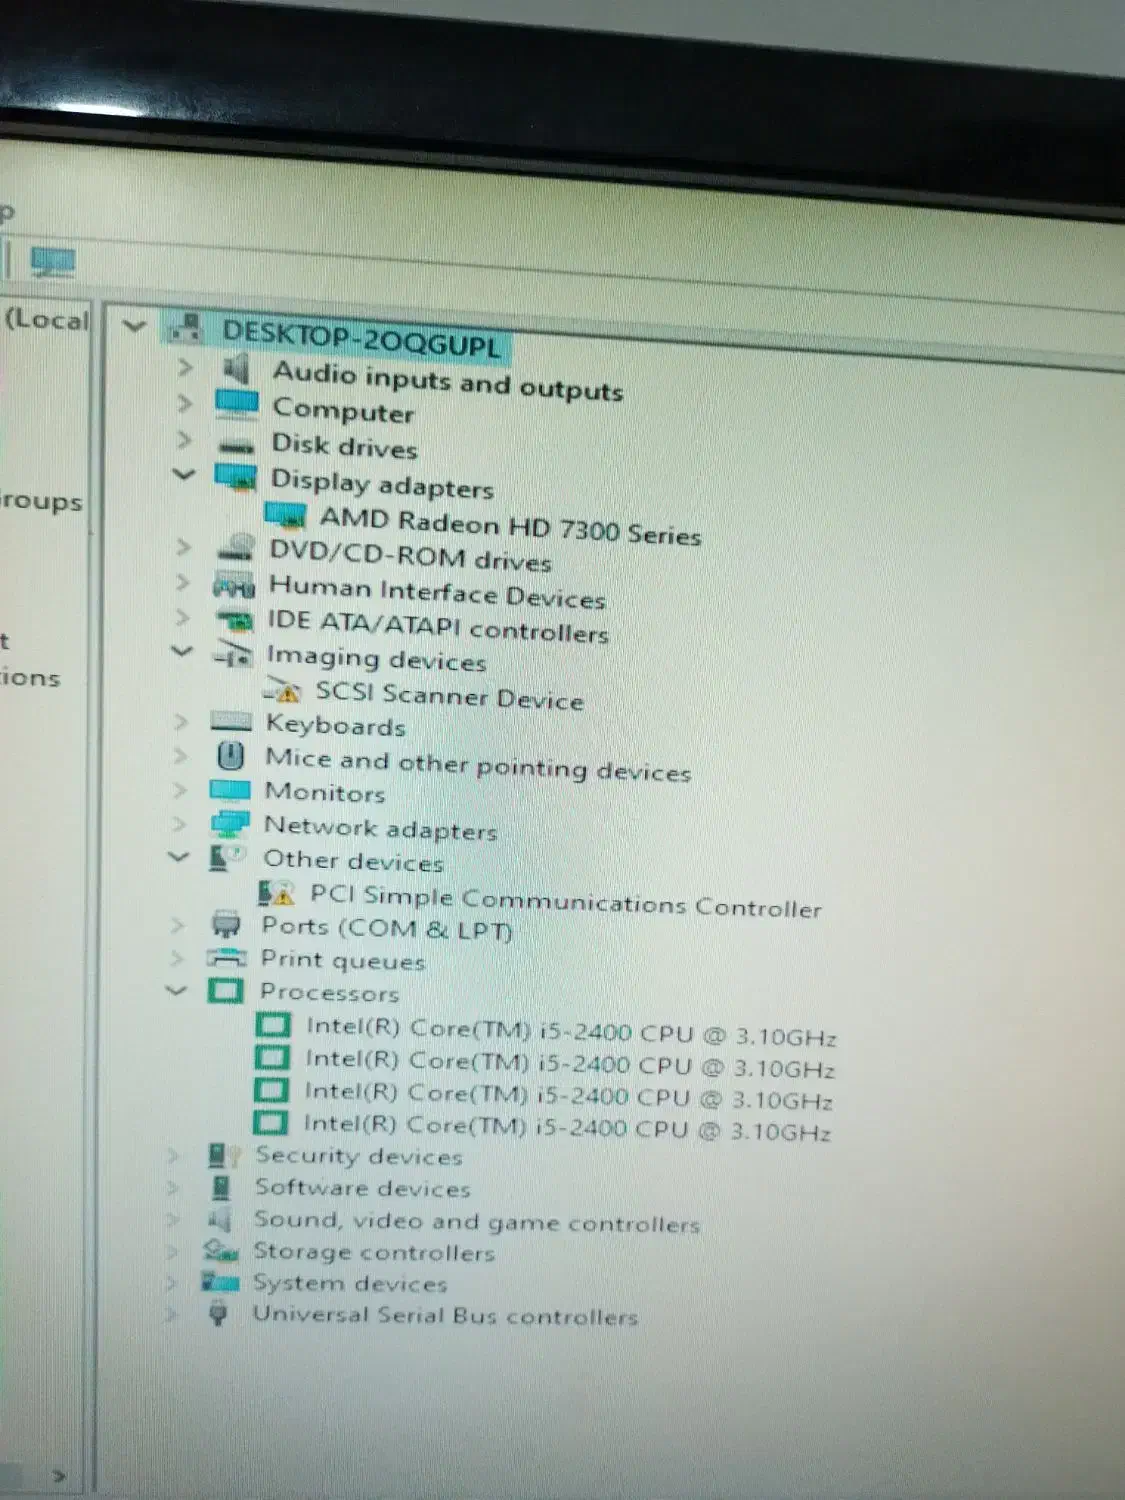Click the Security devices icon
This screenshot has width=1125, height=1500.
coord(222,1155)
